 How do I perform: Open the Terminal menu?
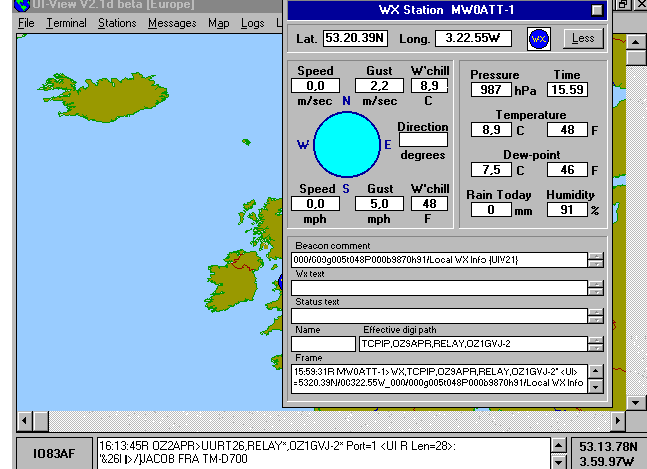pyautogui.click(x=66, y=23)
